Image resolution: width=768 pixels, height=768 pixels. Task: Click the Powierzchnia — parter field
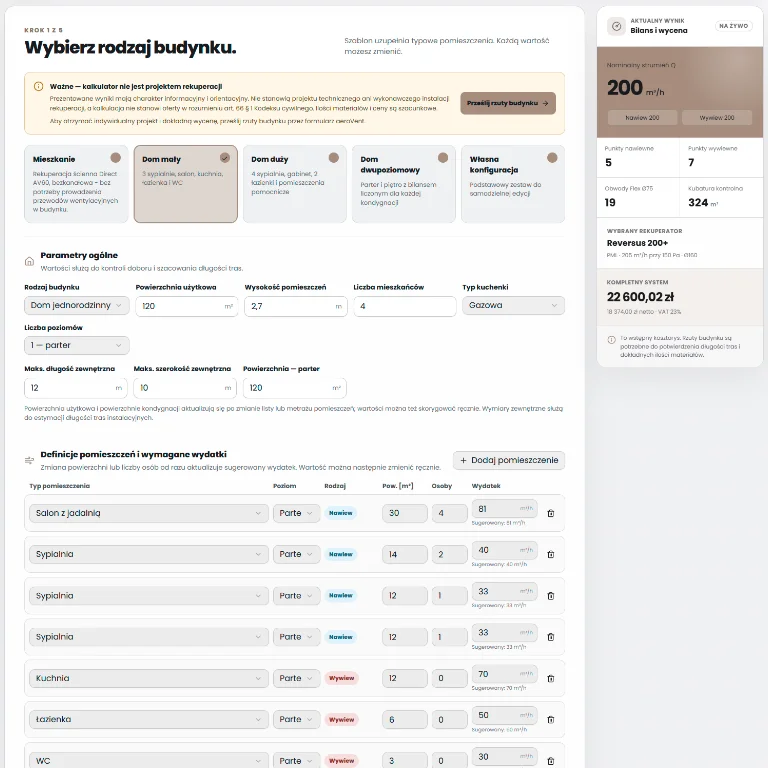point(295,388)
